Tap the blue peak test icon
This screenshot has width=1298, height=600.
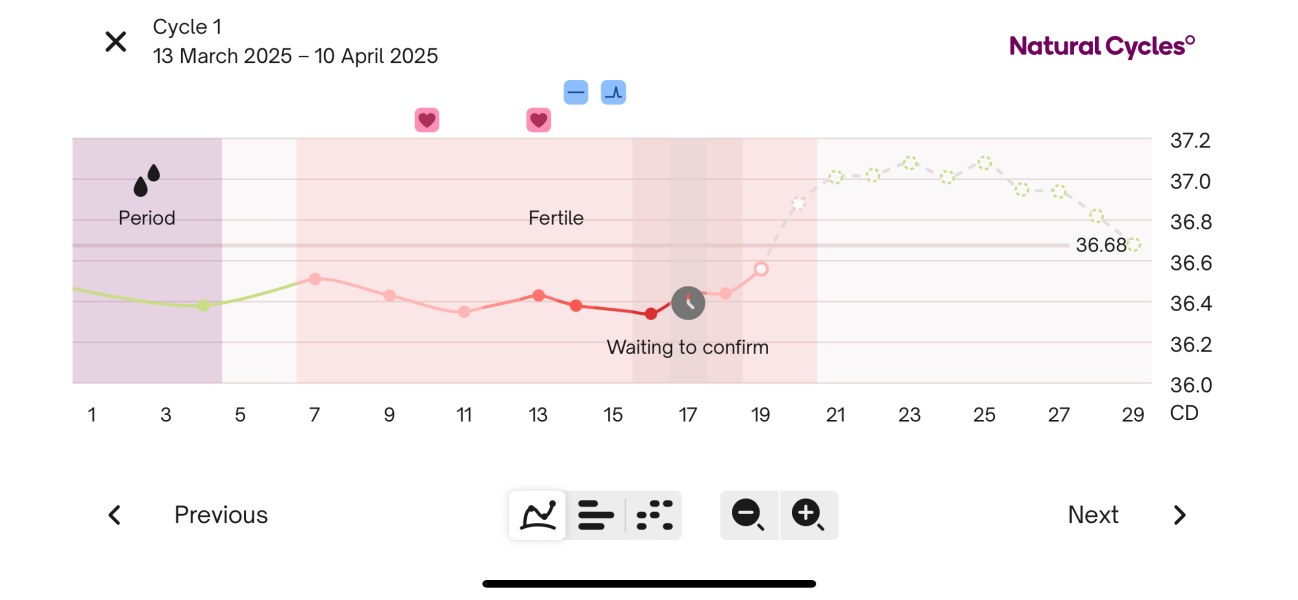(613, 93)
